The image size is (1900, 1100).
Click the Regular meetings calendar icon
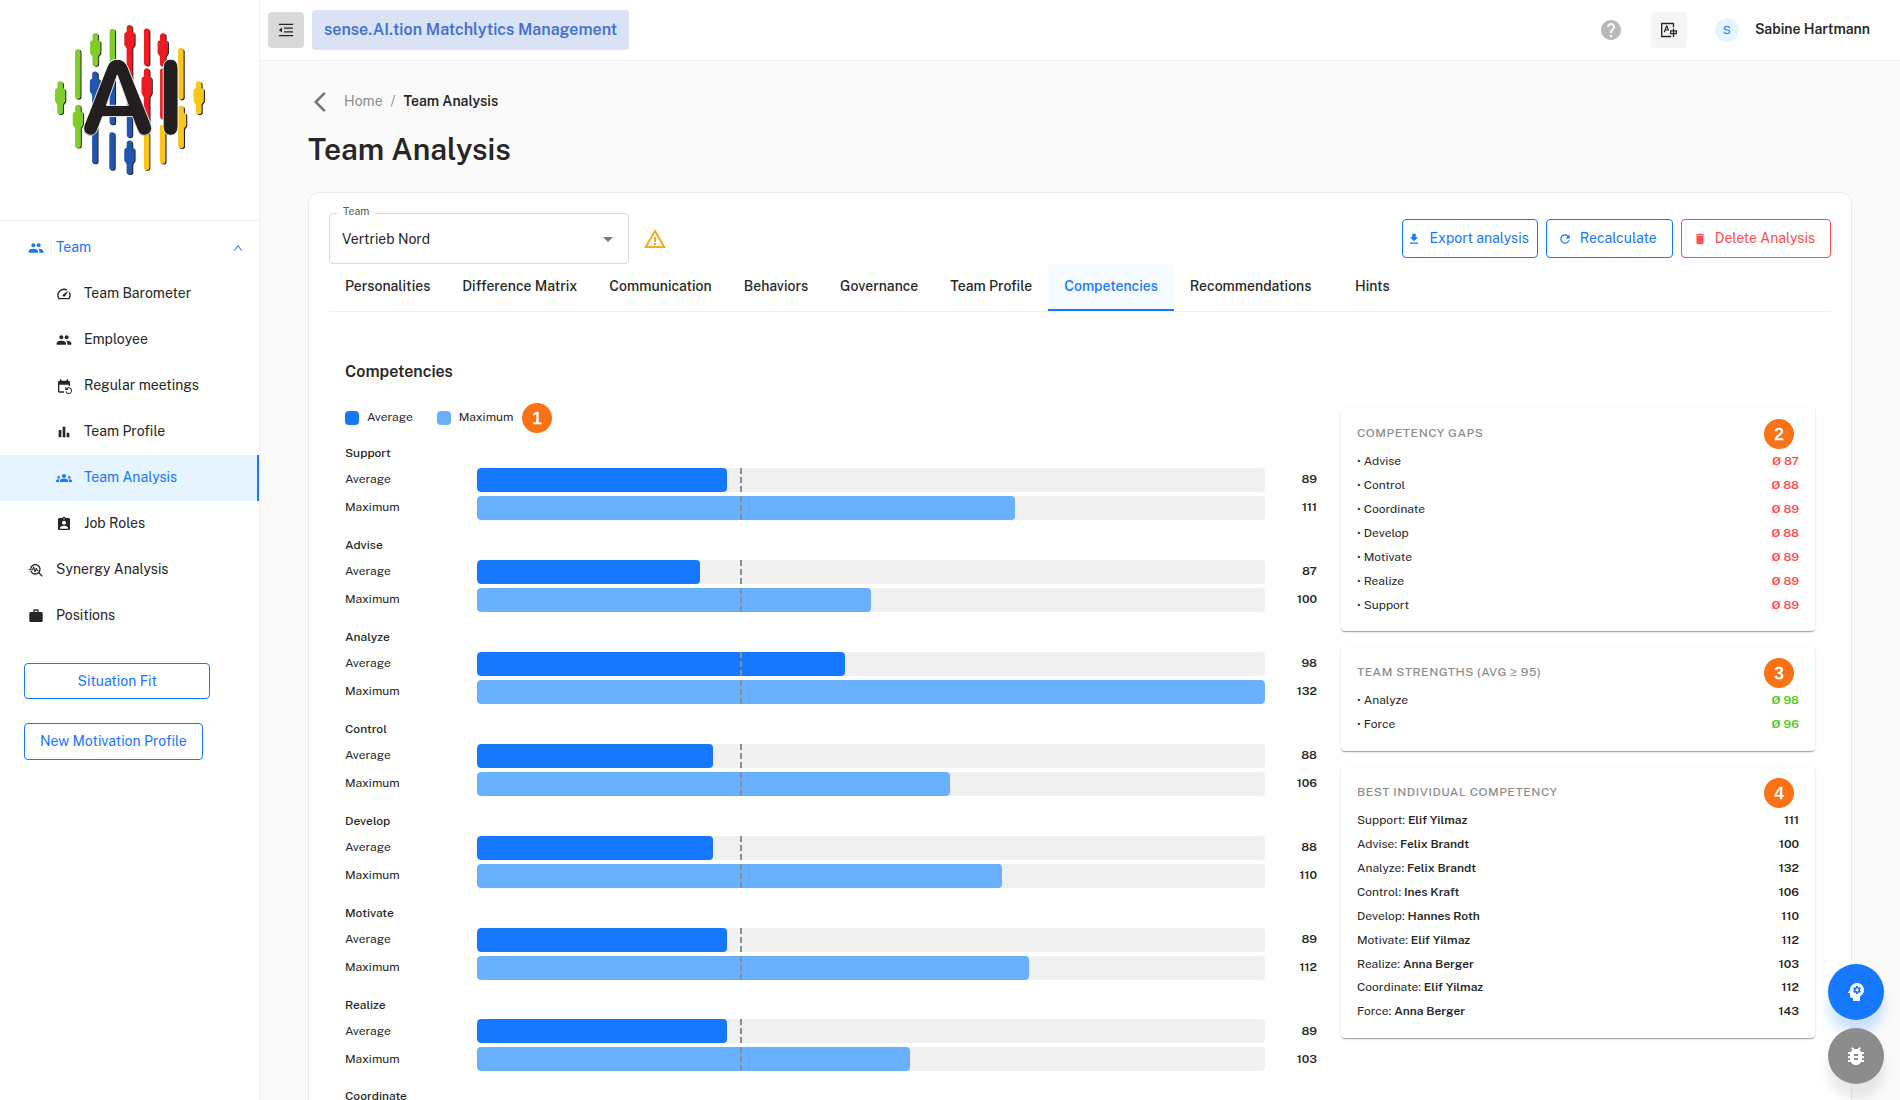pyautogui.click(x=64, y=386)
